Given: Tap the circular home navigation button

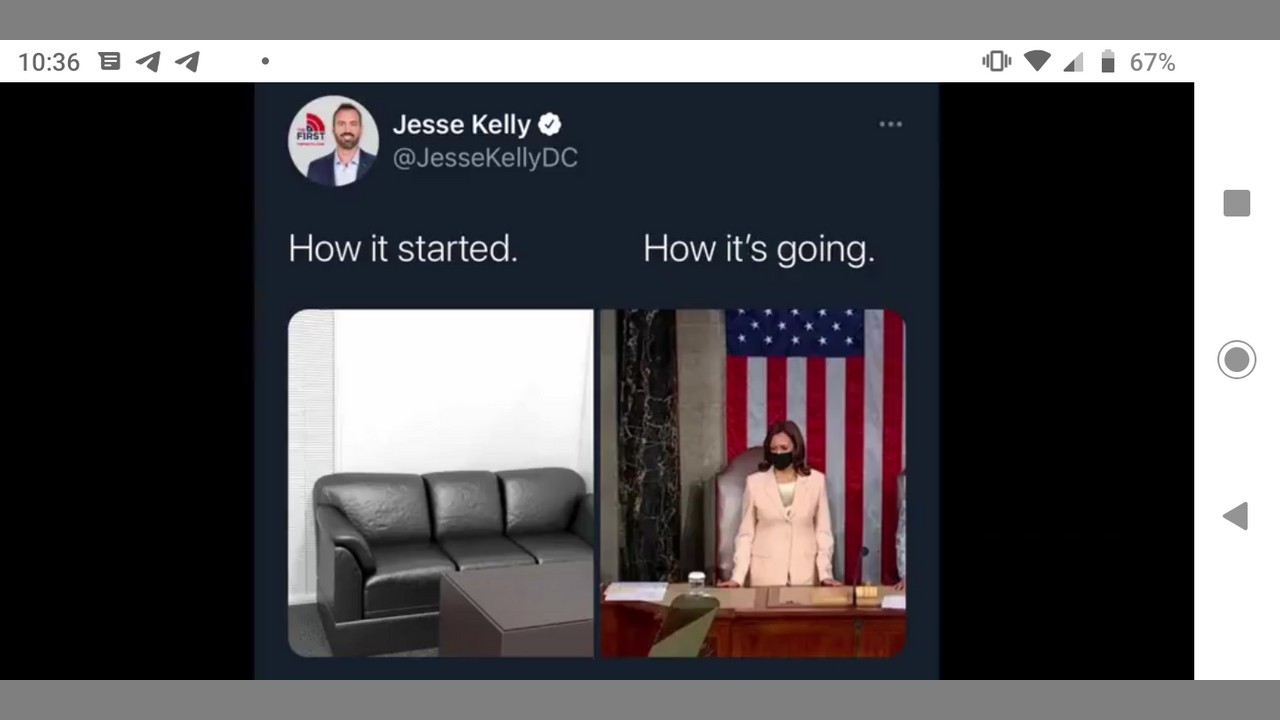Looking at the screenshot, I should click(1237, 360).
